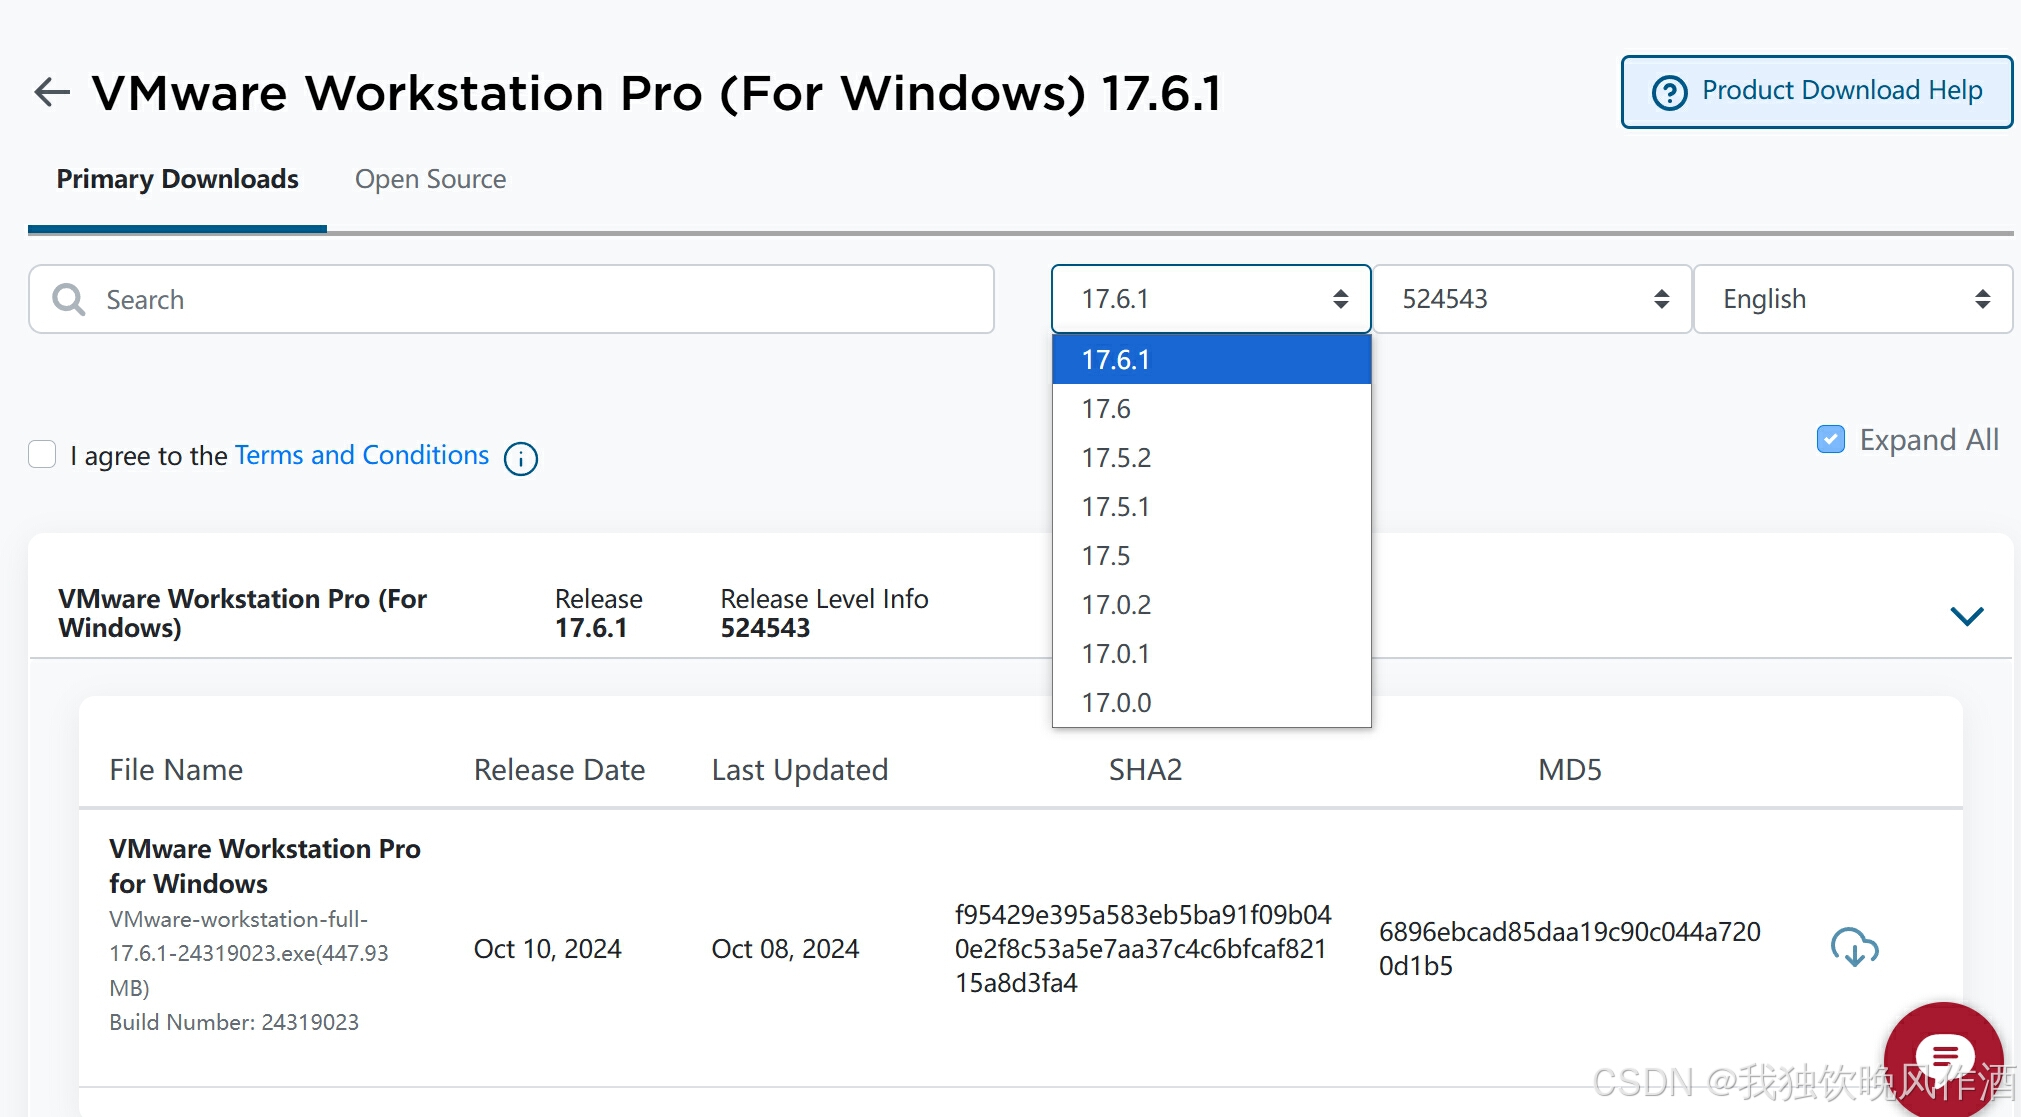Switch to the Open Source tab
The width and height of the screenshot is (2021, 1117).
coord(430,179)
